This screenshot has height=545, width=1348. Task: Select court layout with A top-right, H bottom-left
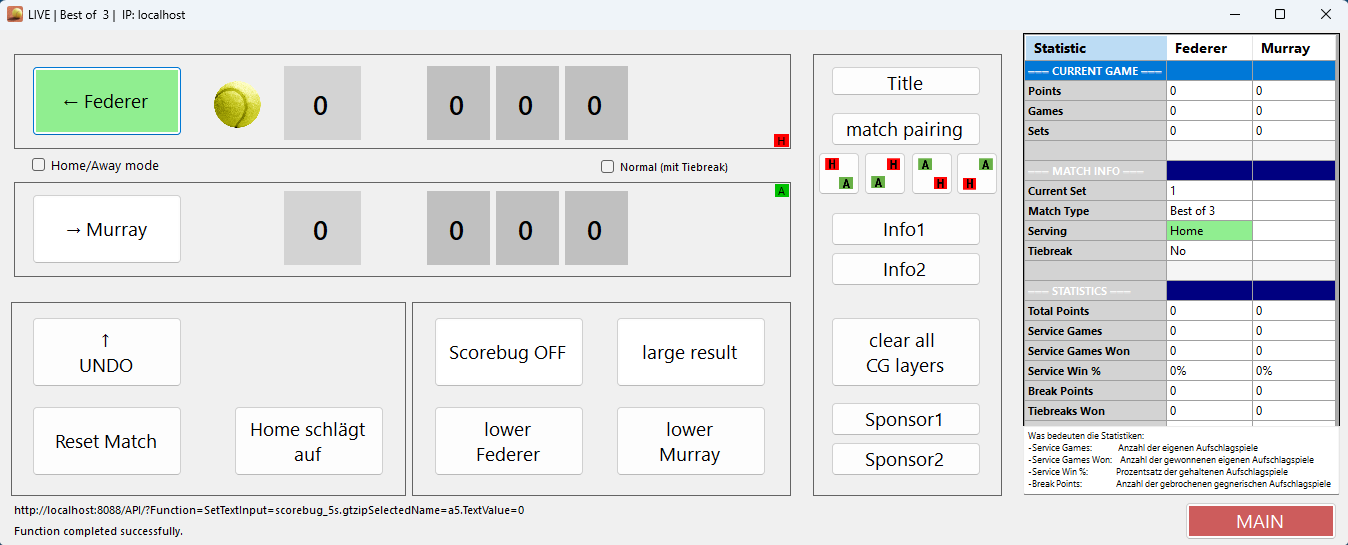point(977,173)
